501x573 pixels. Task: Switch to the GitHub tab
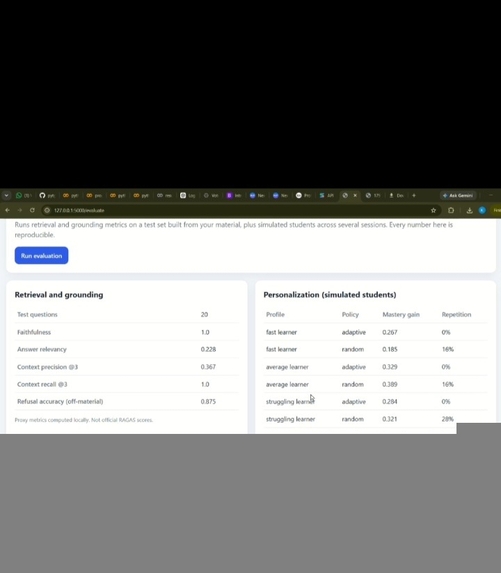[x=47, y=196]
